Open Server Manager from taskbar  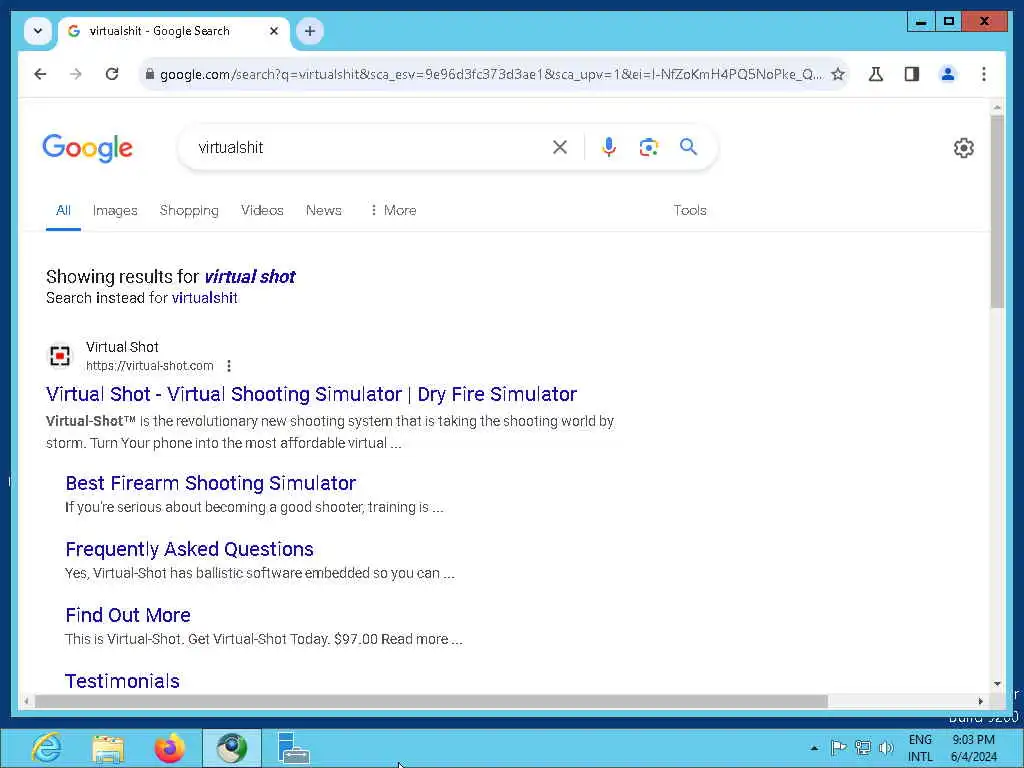(x=293, y=748)
